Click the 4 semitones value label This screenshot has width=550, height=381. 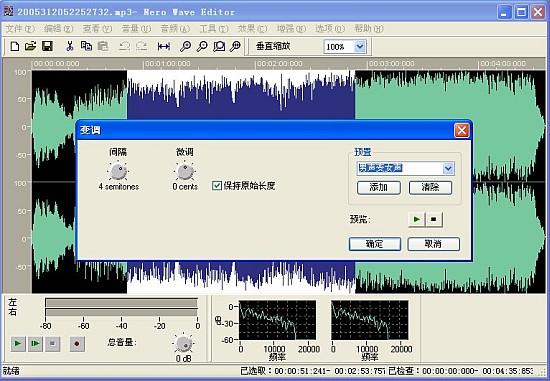point(119,187)
